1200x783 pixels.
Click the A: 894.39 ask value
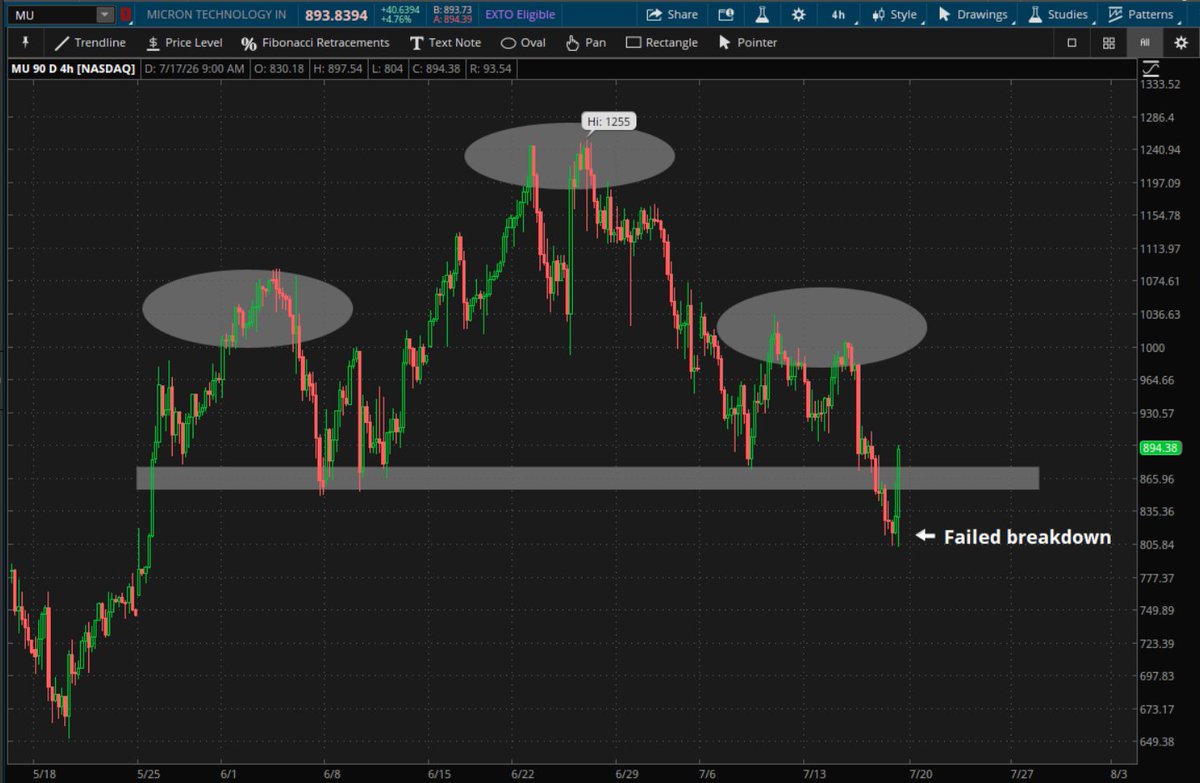point(453,20)
